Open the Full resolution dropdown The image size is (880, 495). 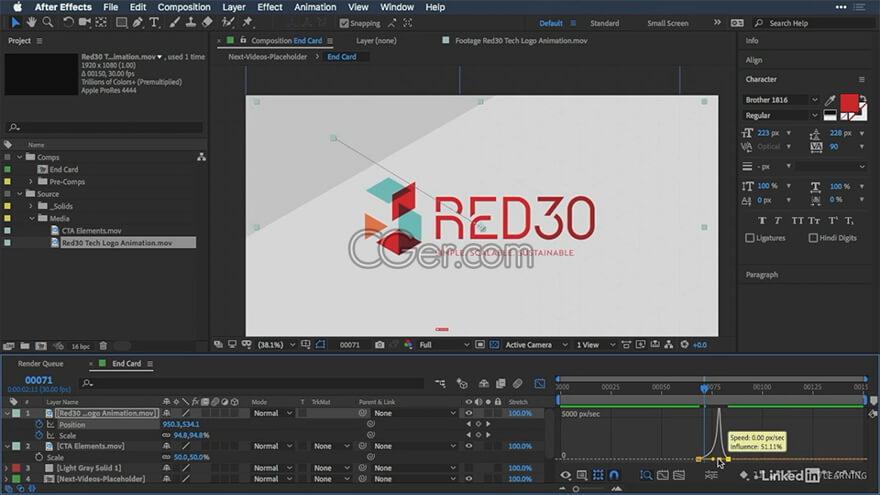click(443, 345)
